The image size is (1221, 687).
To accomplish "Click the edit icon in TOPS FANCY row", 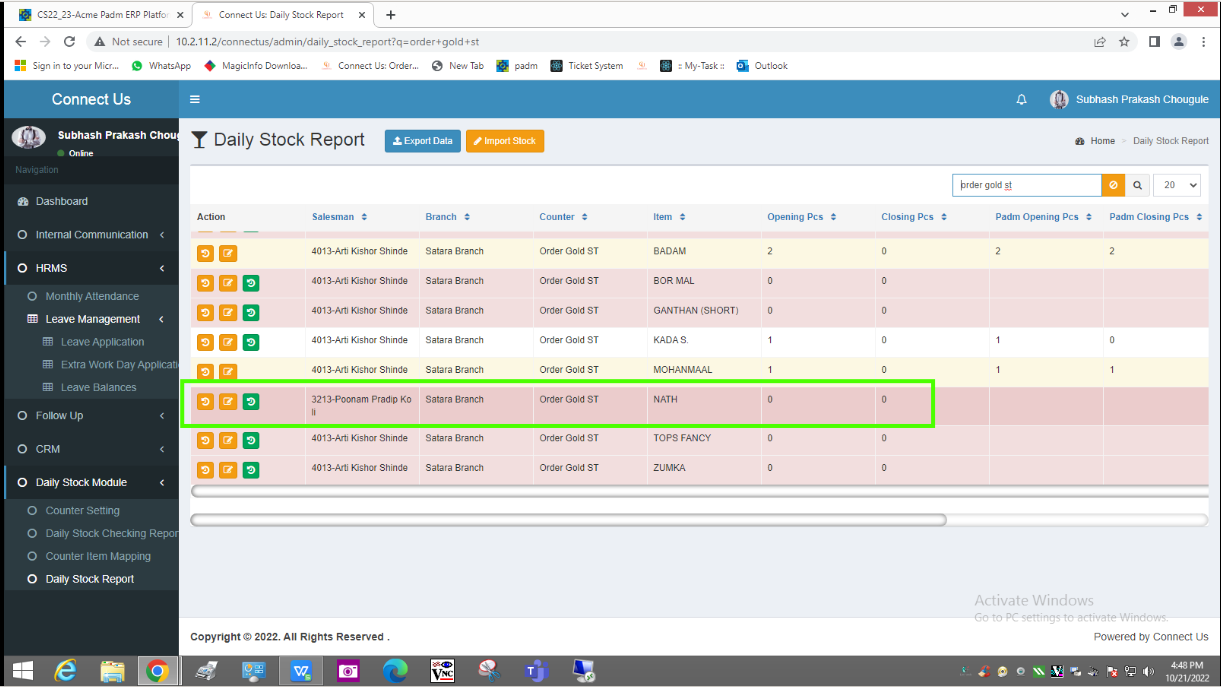I will click(x=228, y=441).
